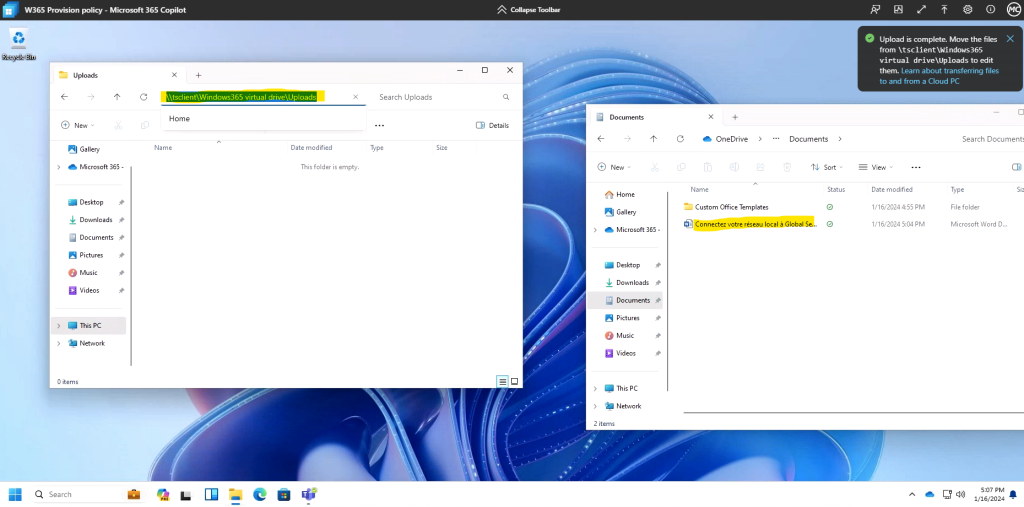Sort by Date modified in Uploads window
Screen dimensions: 1024x507
coord(312,148)
